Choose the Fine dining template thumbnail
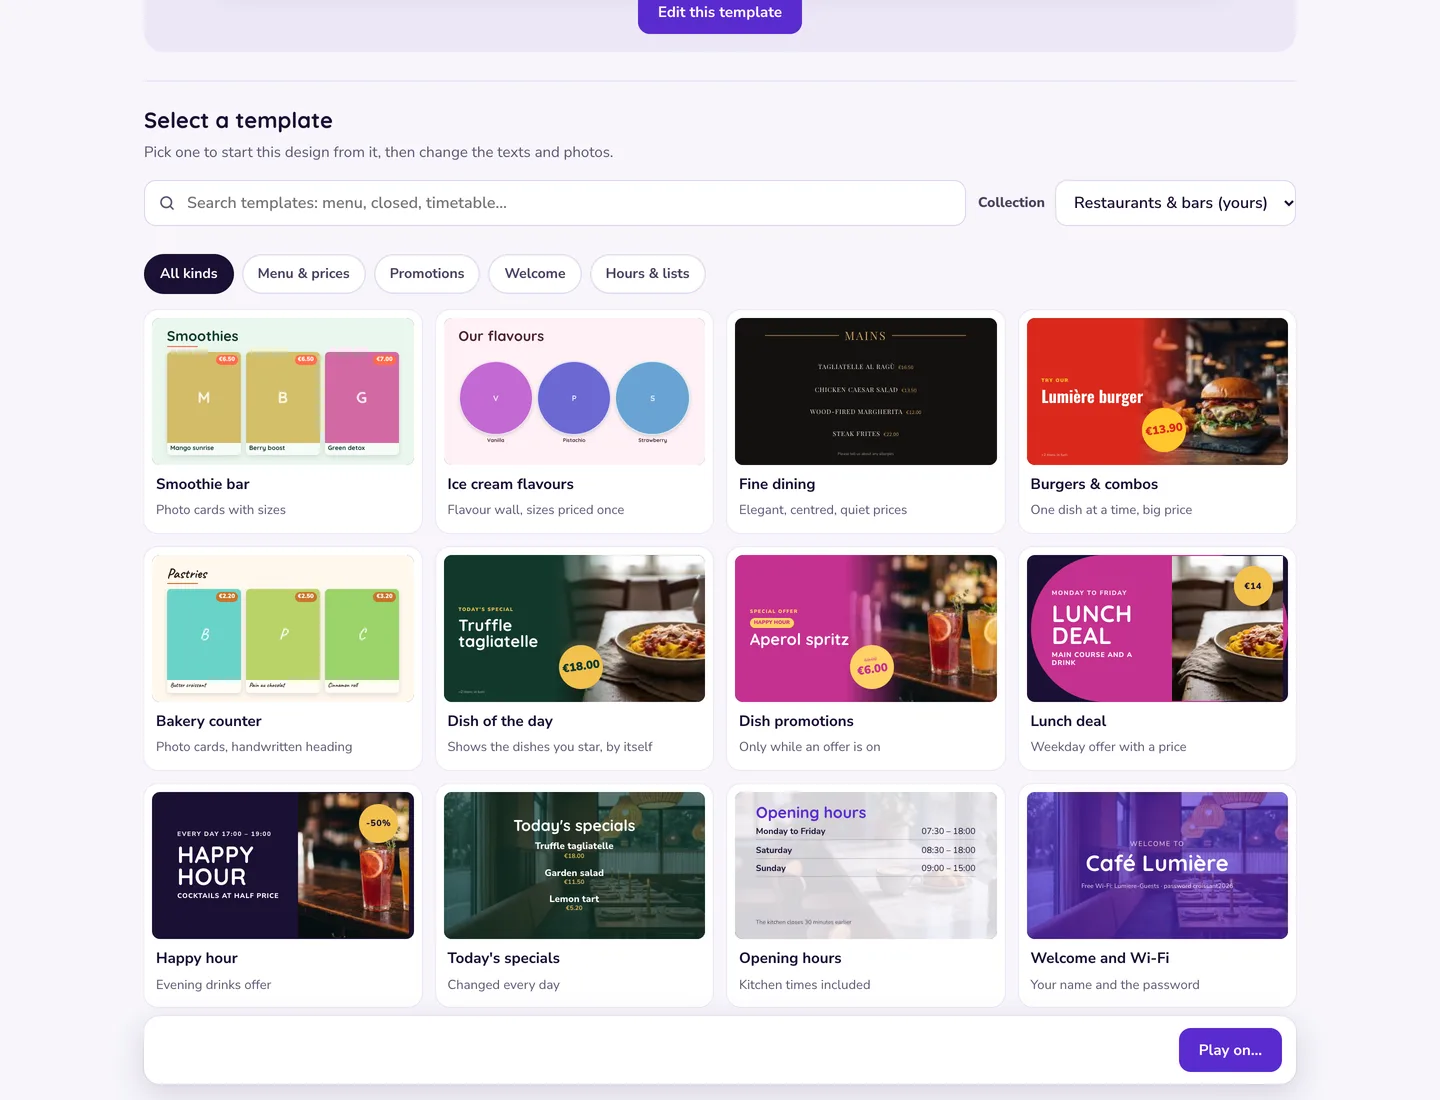 pyautogui.click(x=866, y=391)
